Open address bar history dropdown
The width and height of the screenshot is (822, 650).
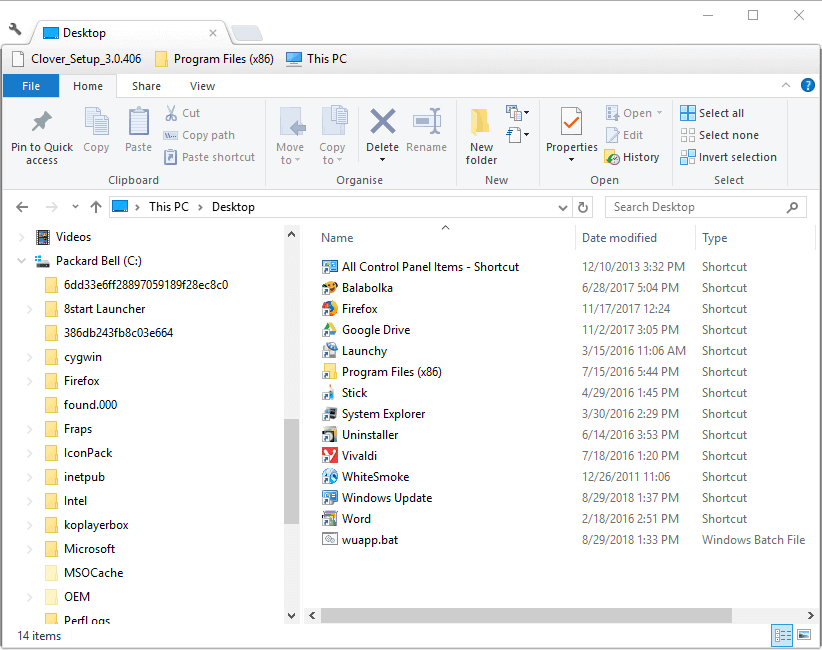point(563,207)
